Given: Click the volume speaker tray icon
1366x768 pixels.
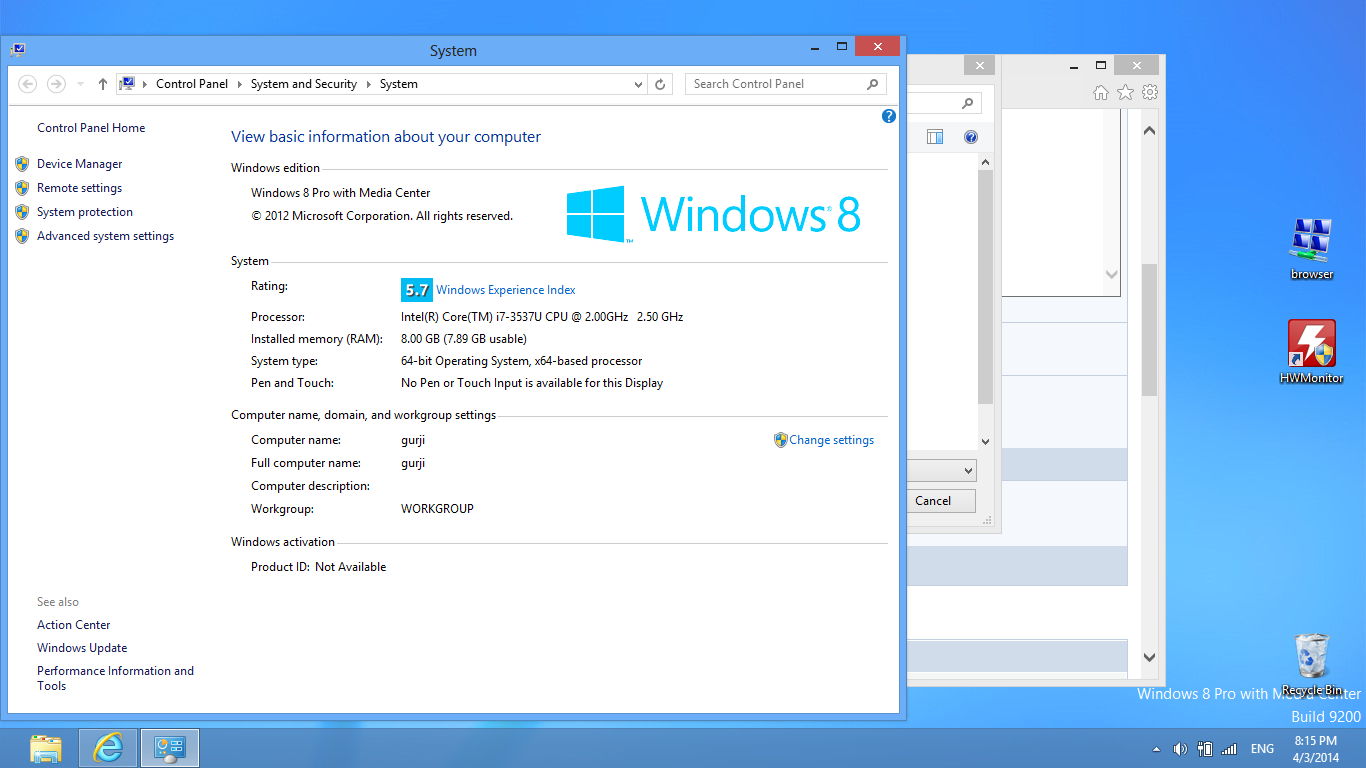Looking at the screenshot, I should [x=1180, y=749].
